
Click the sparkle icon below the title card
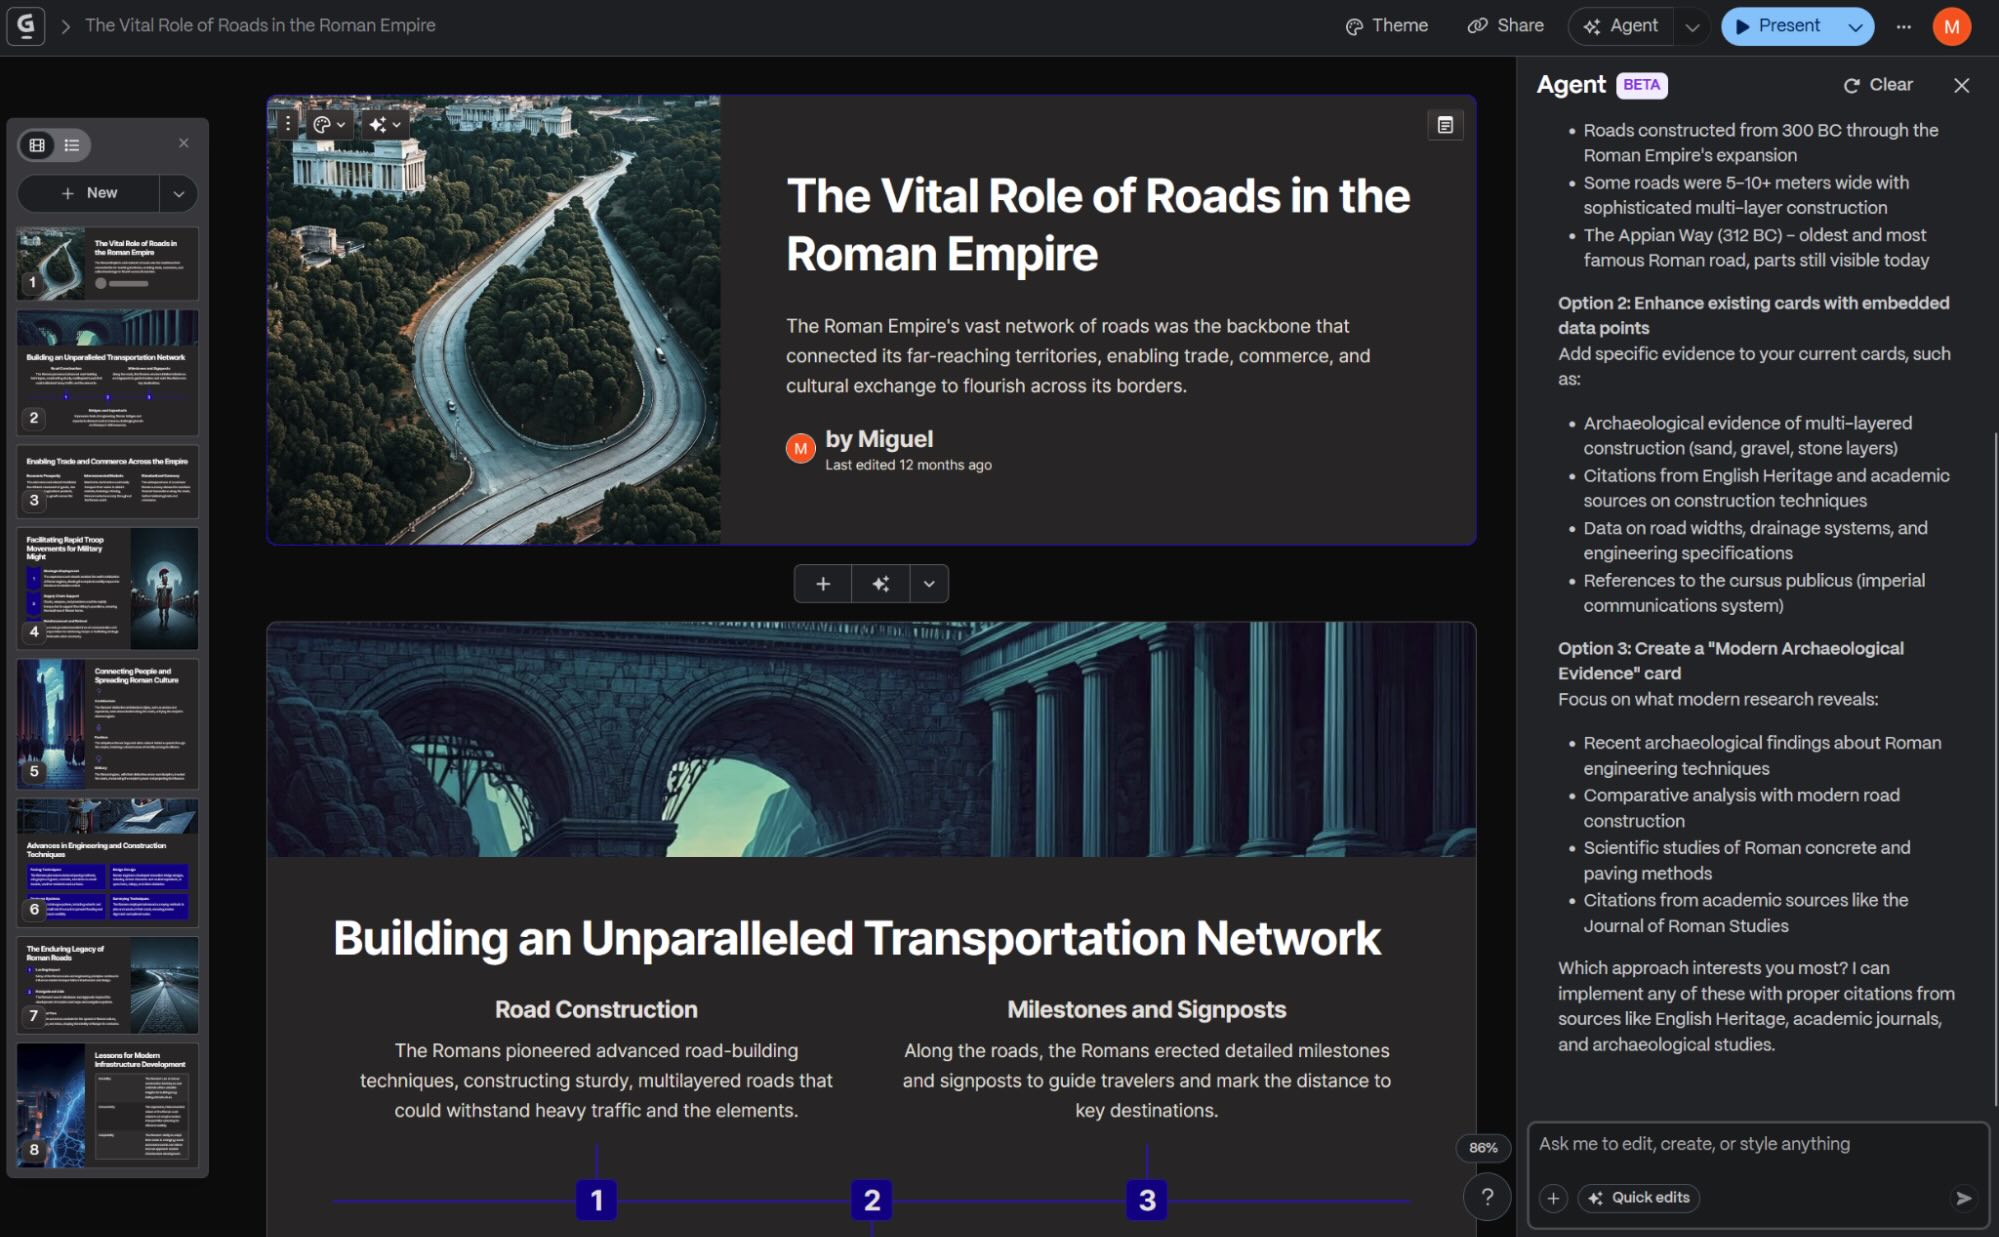(x=880, y=583)
